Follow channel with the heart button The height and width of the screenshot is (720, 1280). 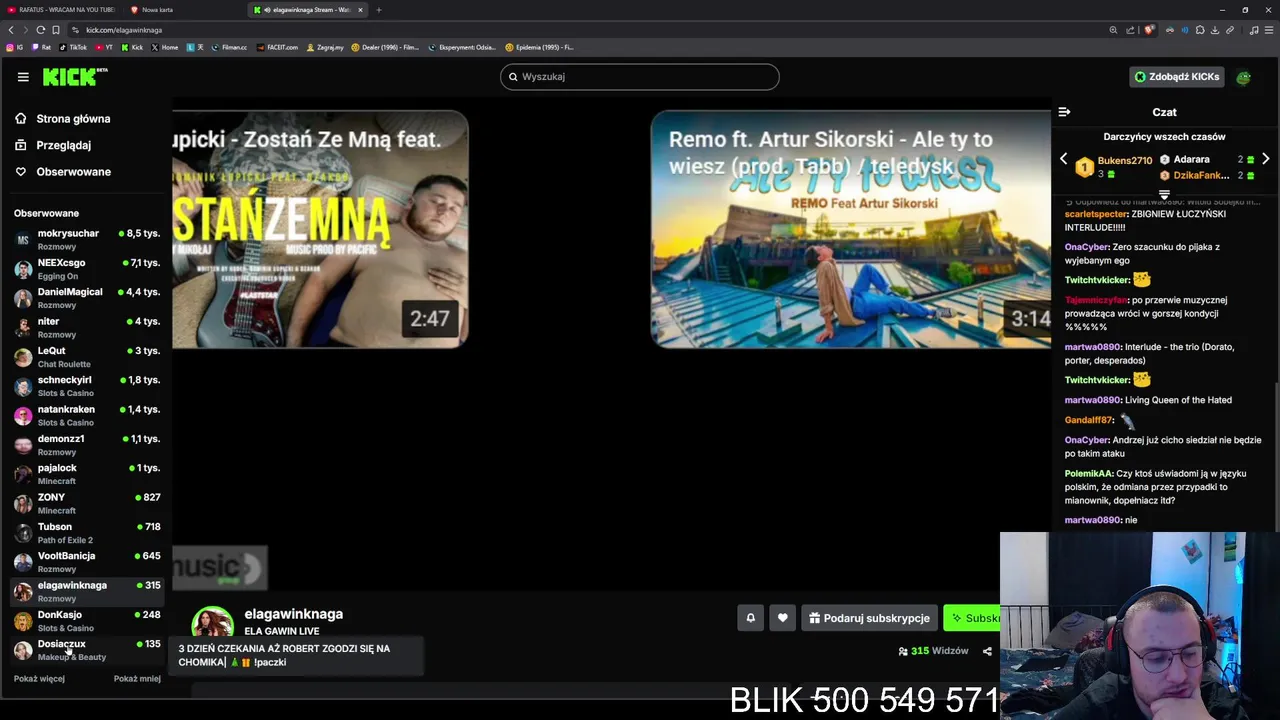(x=782, y=618)
